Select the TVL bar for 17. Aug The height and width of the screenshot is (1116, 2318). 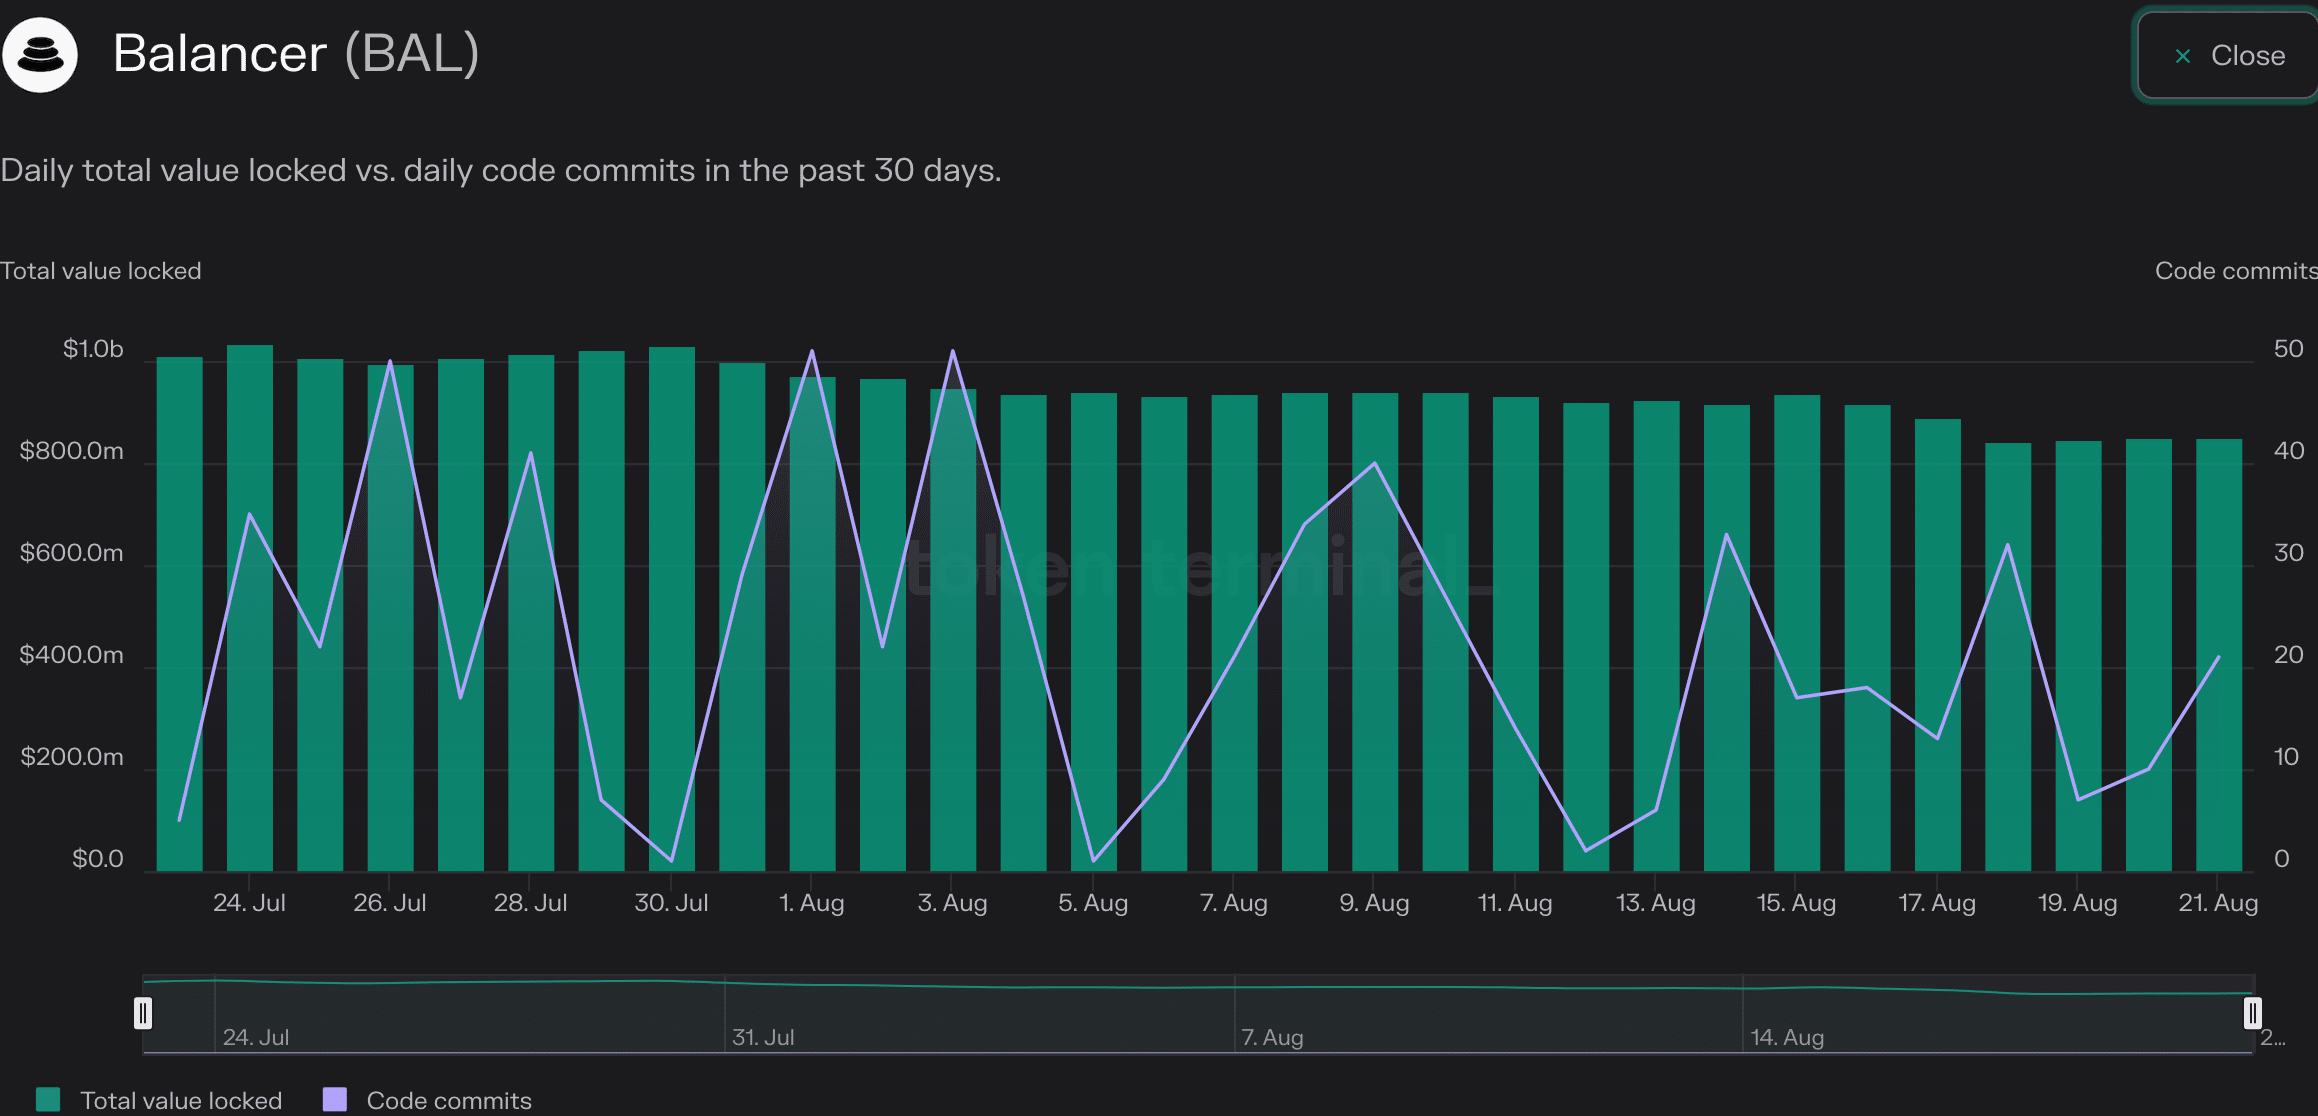[1938, 645]
